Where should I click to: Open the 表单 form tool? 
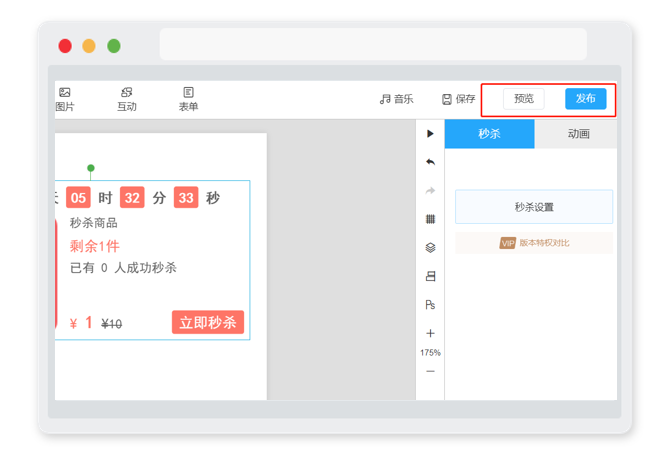click(188, 99)
